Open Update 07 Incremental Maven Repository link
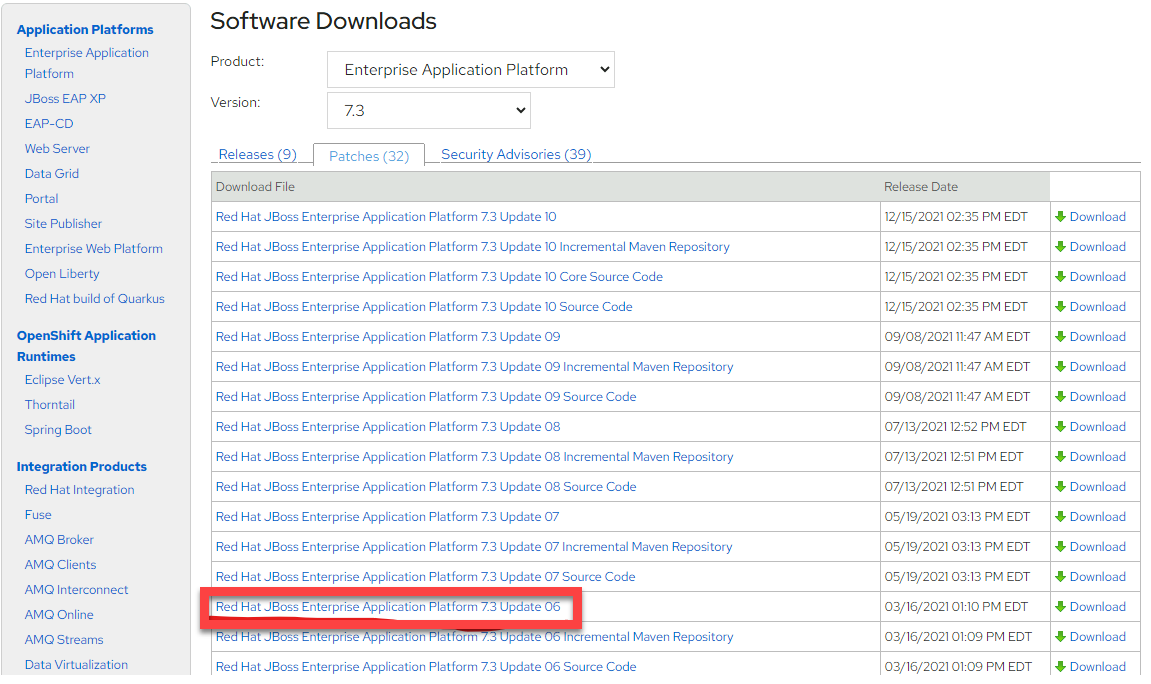1151x684 pixels. pos(474,547)
